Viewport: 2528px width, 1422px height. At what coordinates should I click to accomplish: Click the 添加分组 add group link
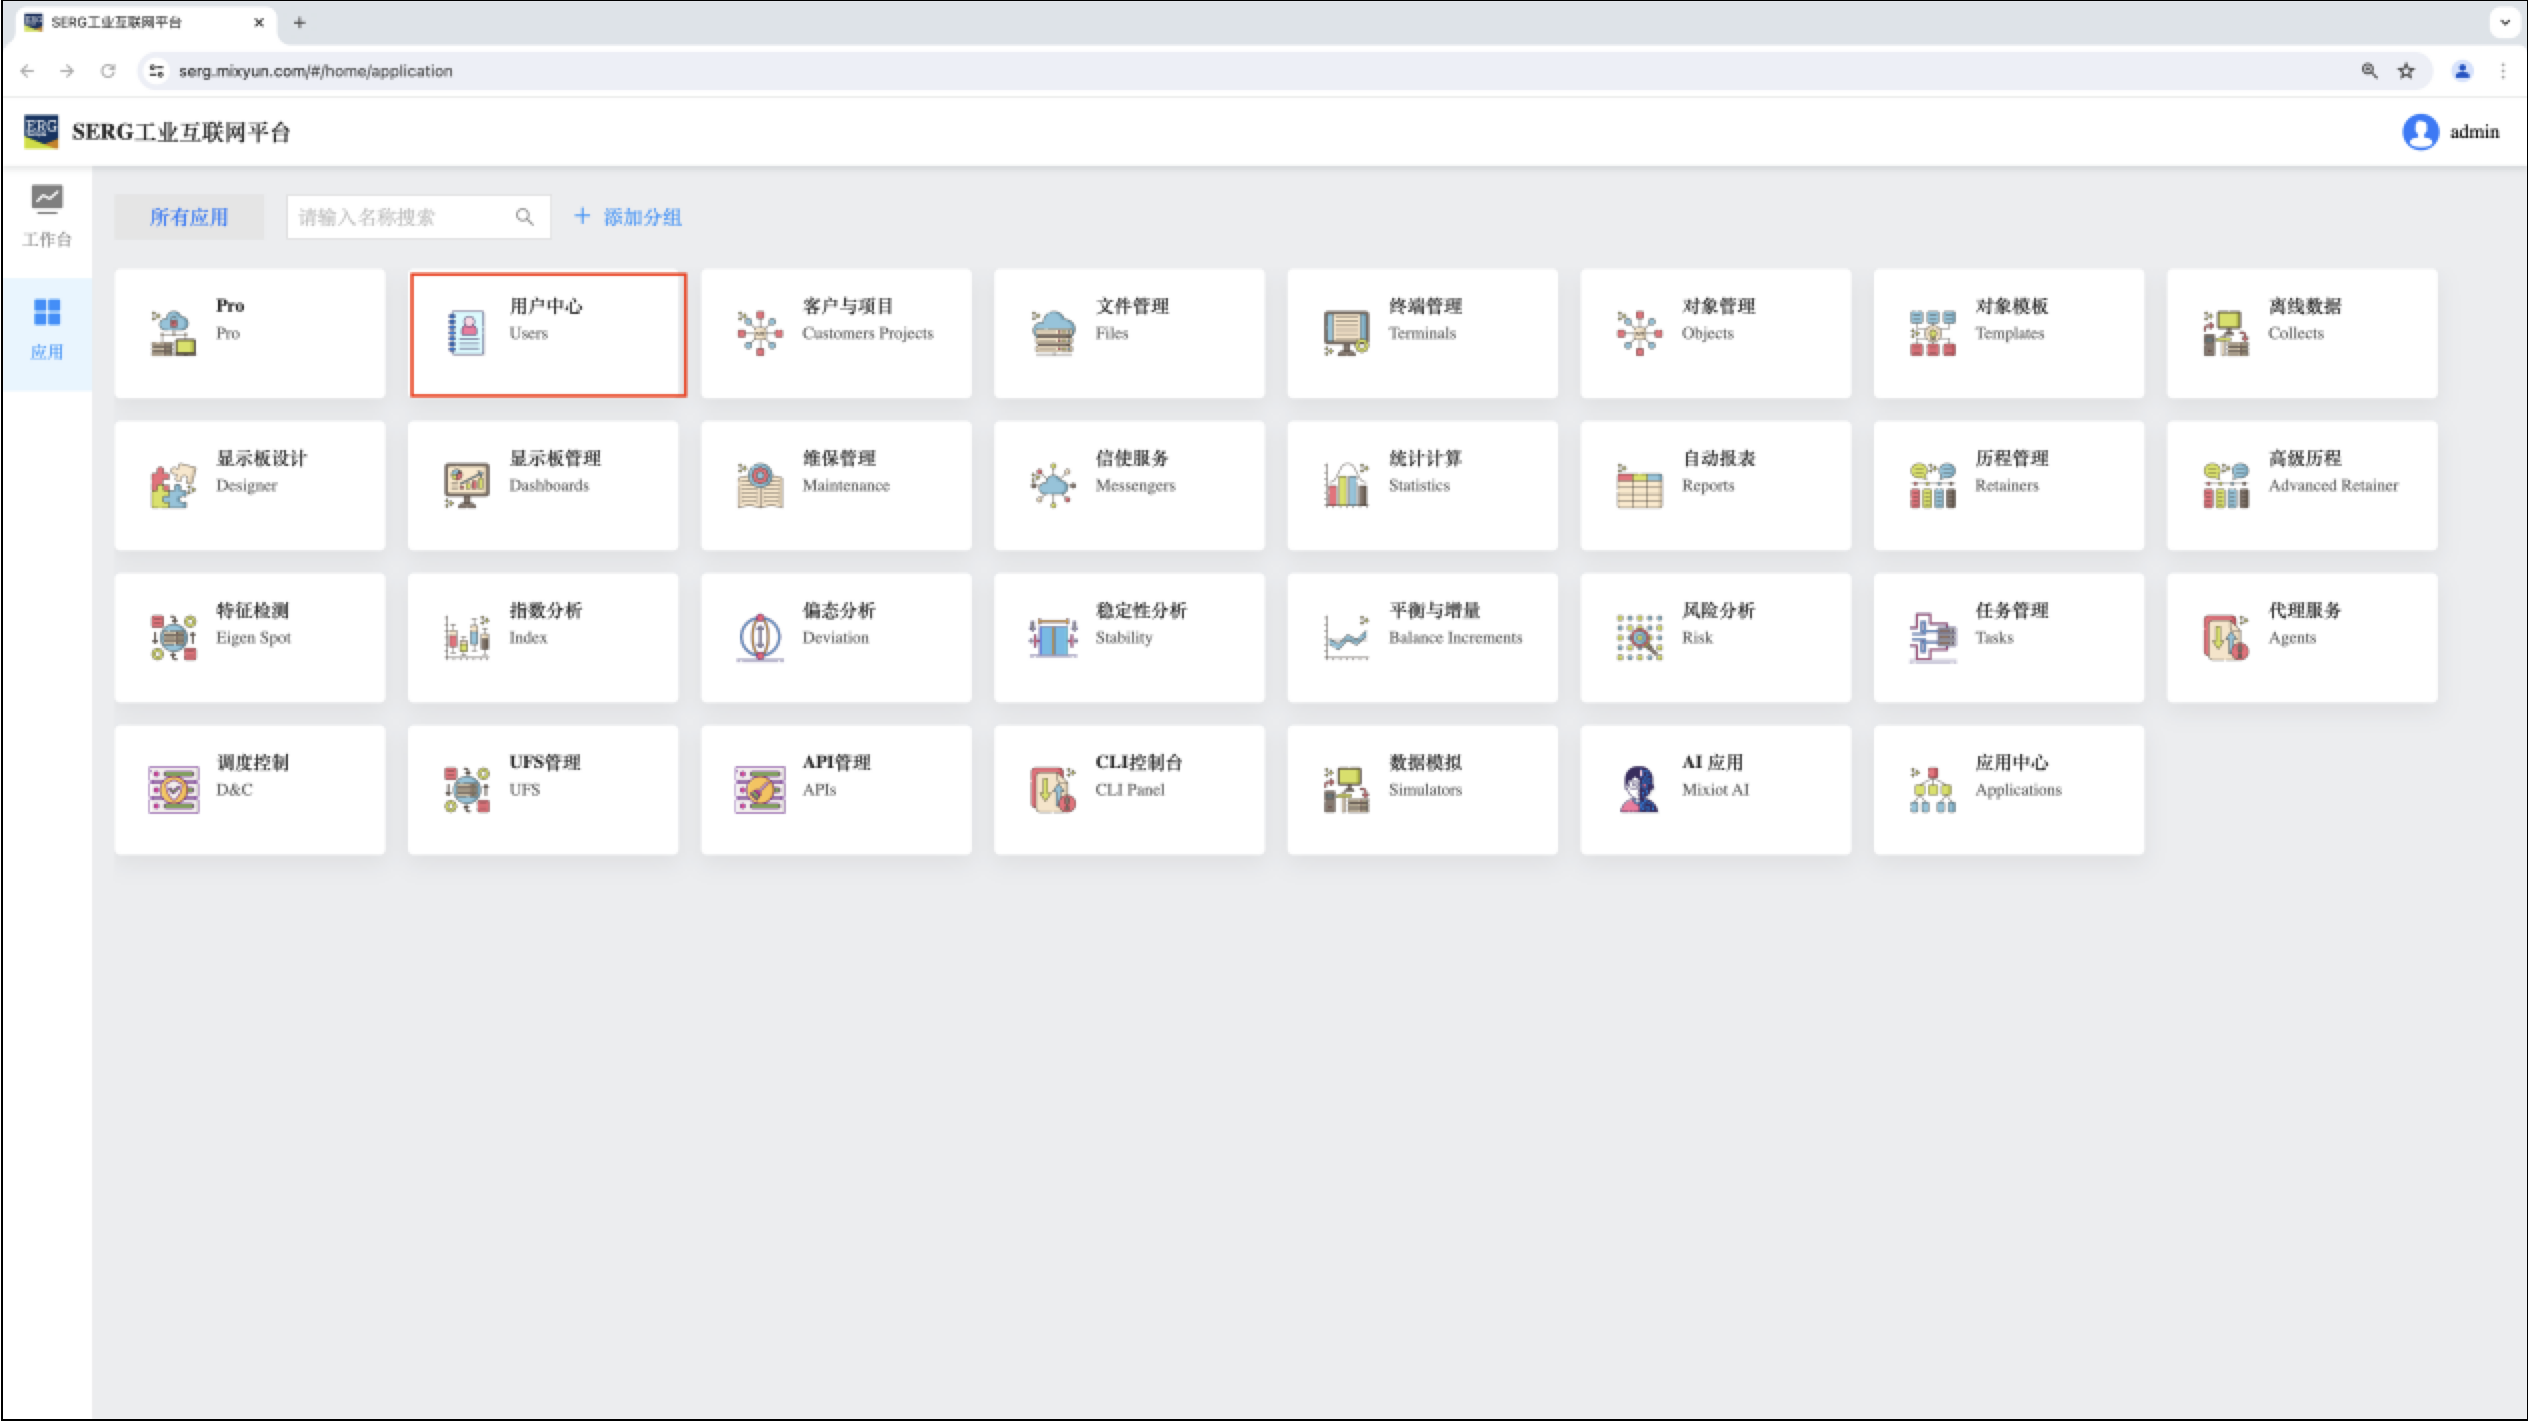coord(628,217)
